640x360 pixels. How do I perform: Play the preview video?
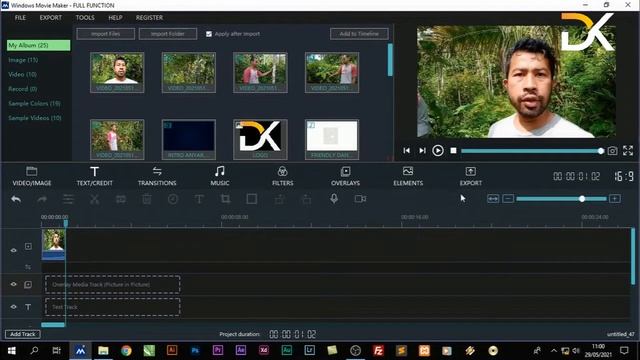coord(438,151)
